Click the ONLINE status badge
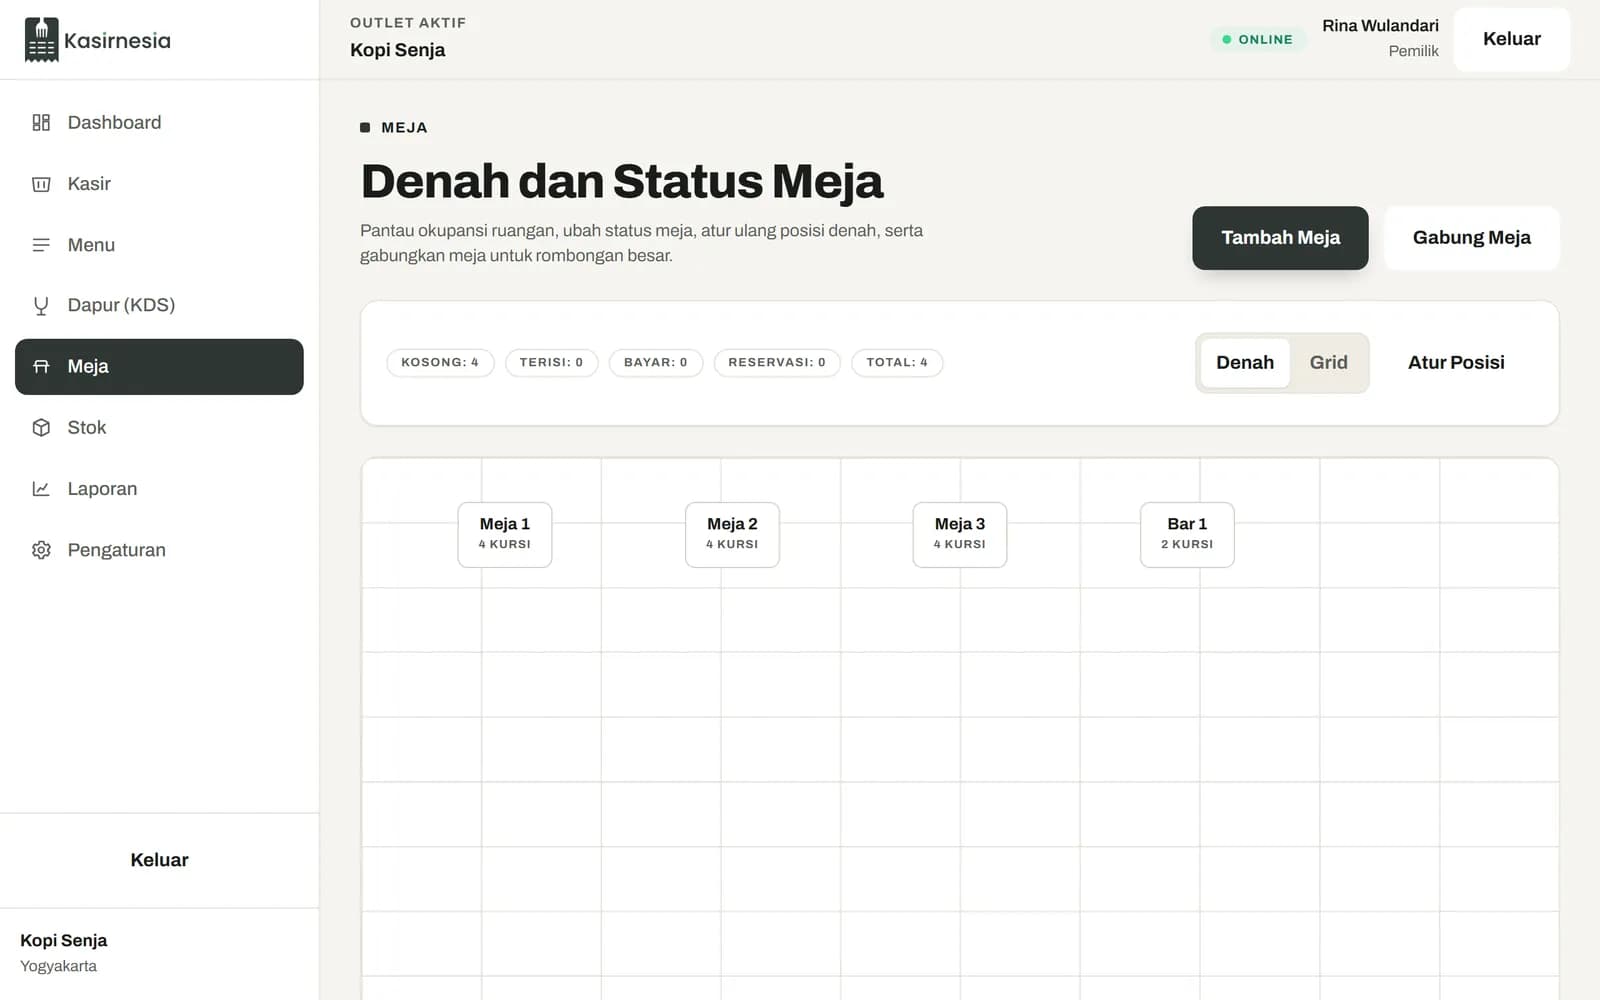This screenshot has width=1600, height=1000. (x=1258, y=39)
